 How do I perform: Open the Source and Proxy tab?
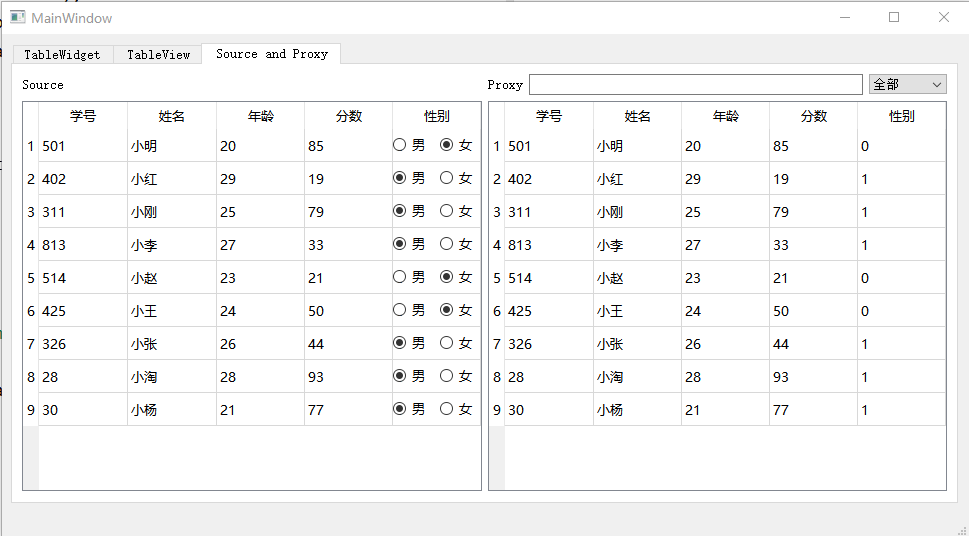[271, 54]
